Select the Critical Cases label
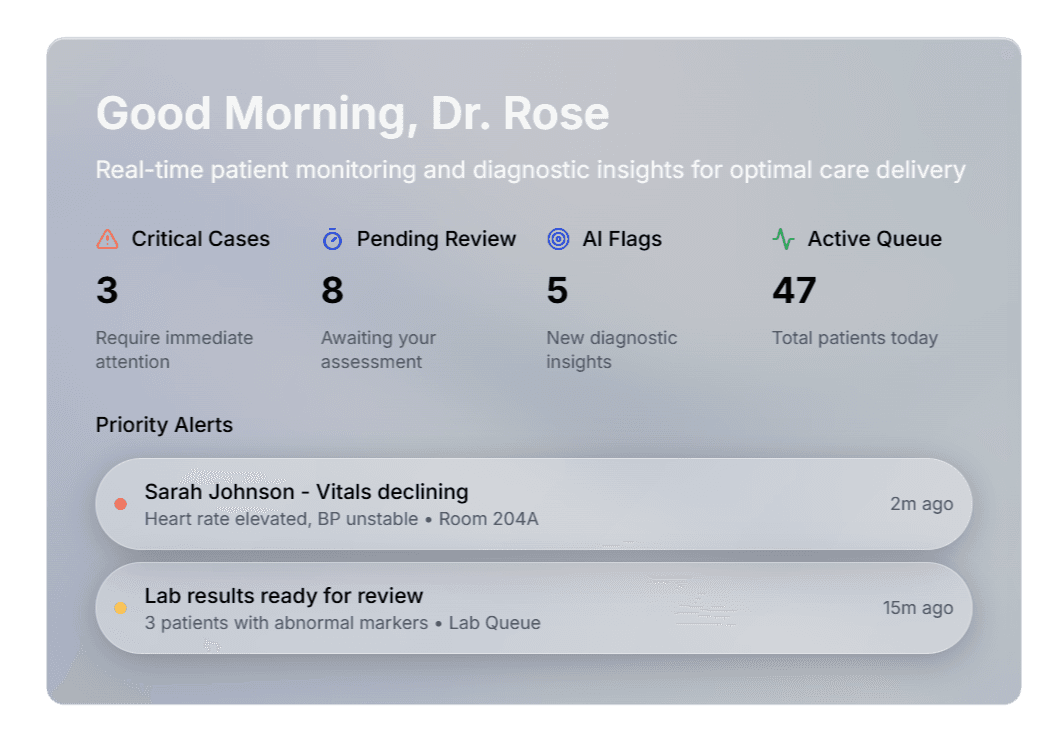The image size is (1053, 738). 201,239
